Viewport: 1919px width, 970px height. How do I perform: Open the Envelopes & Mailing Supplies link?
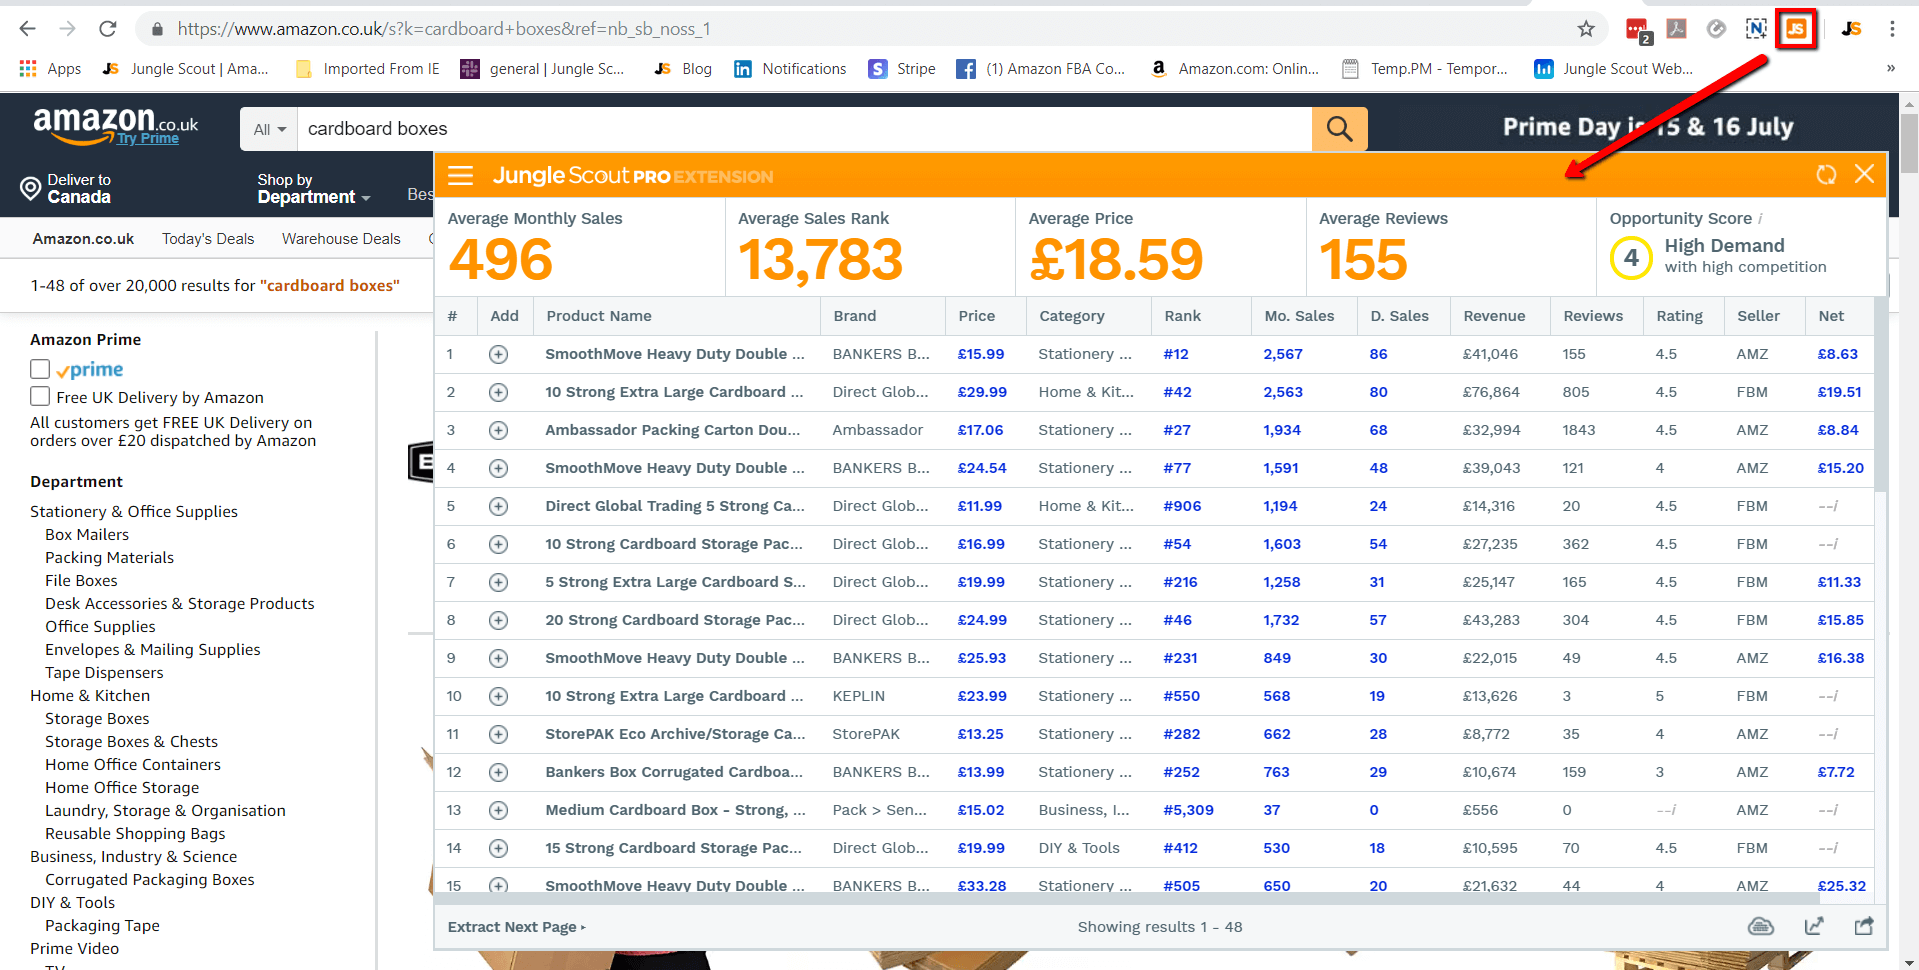click(152, 650)
